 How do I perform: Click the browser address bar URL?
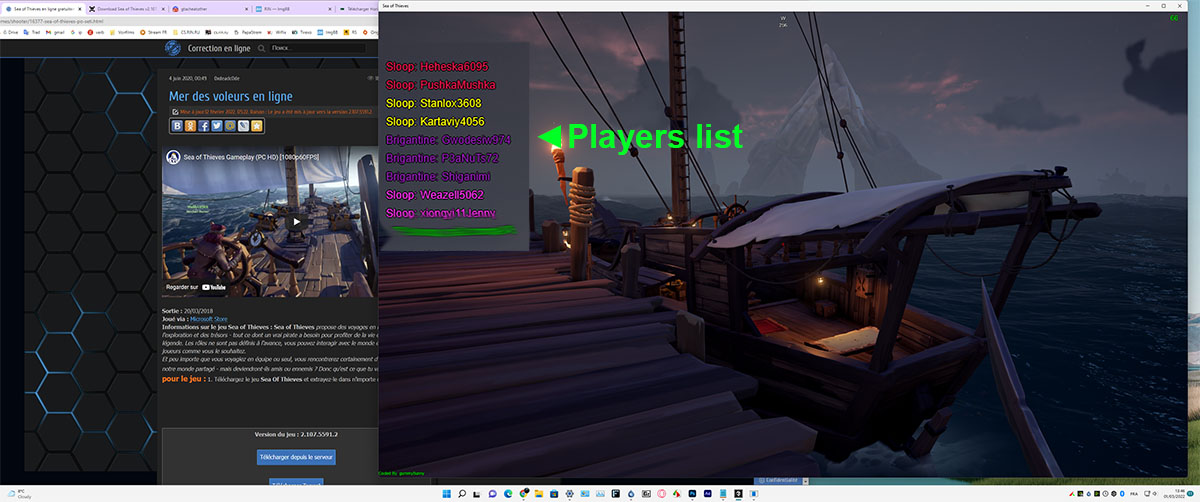tap(52, 21)
